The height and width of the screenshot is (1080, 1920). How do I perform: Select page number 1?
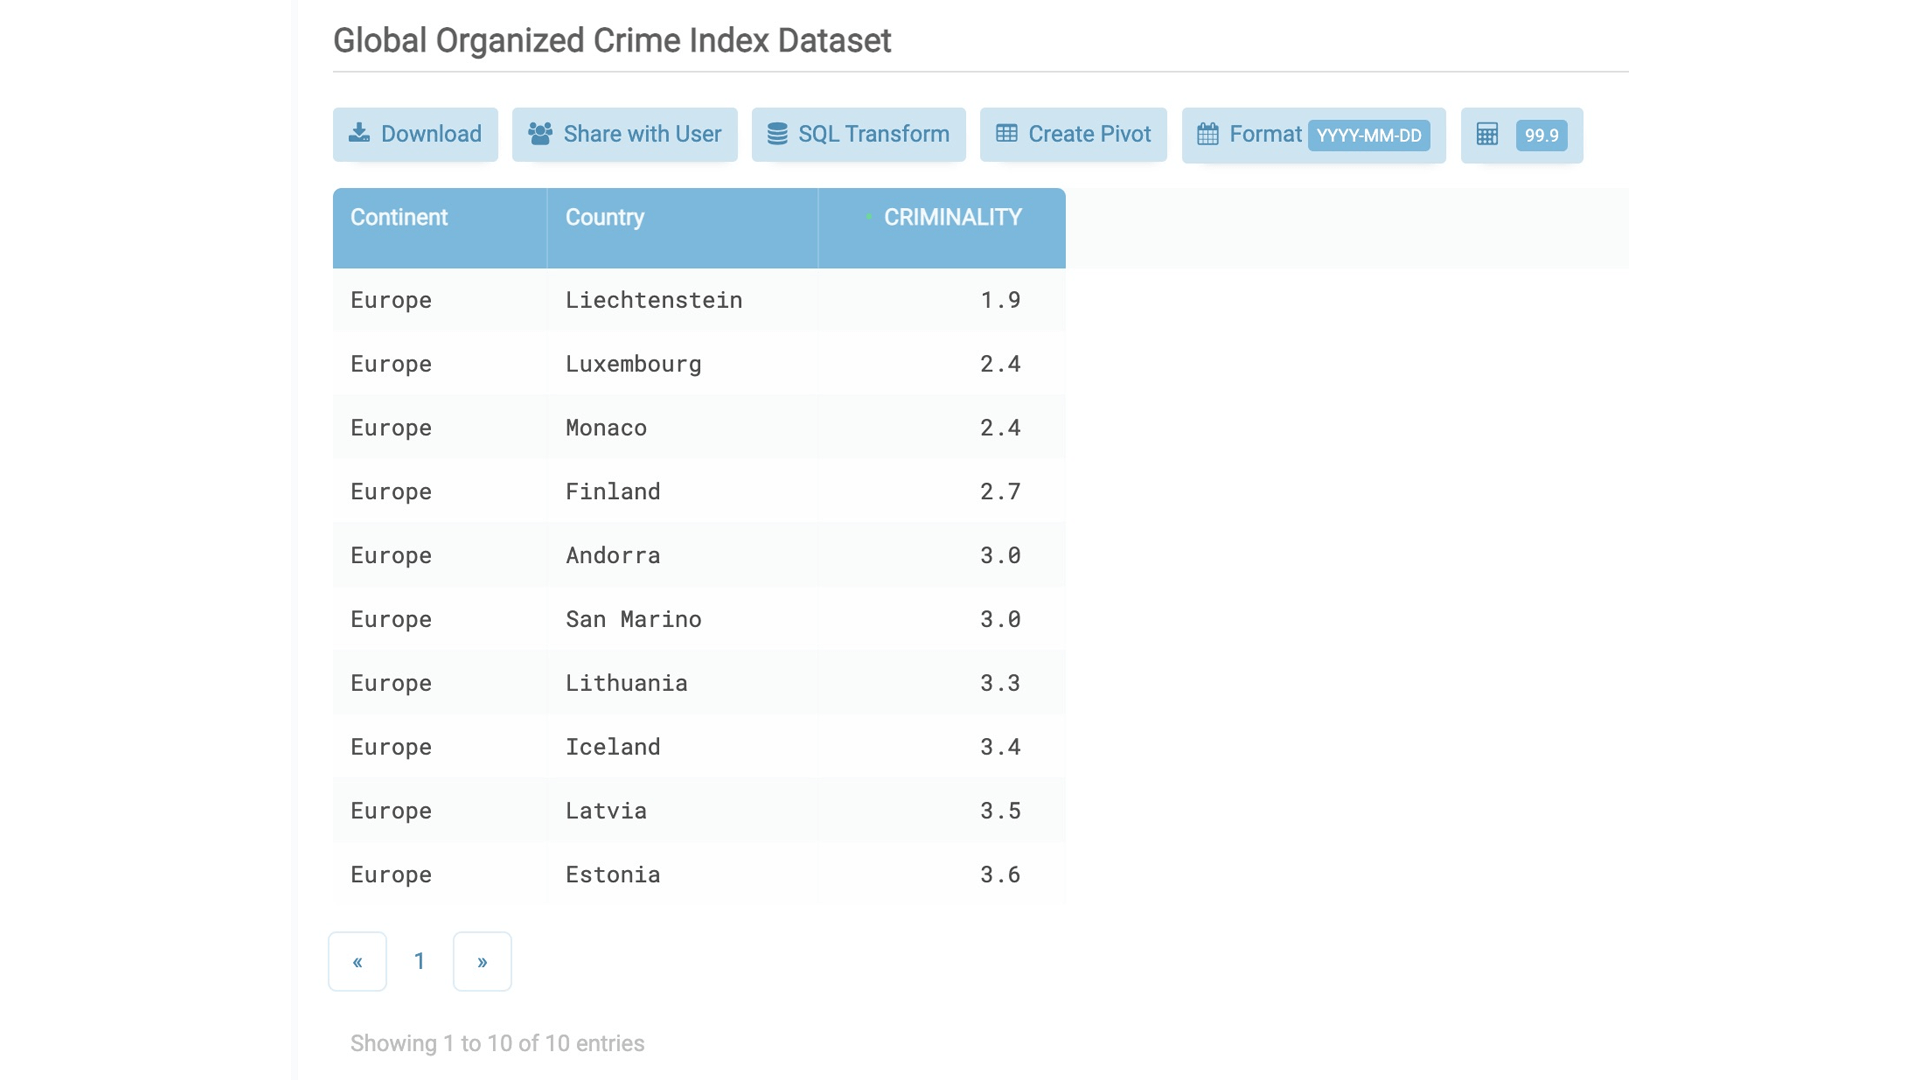pos(420,961)
